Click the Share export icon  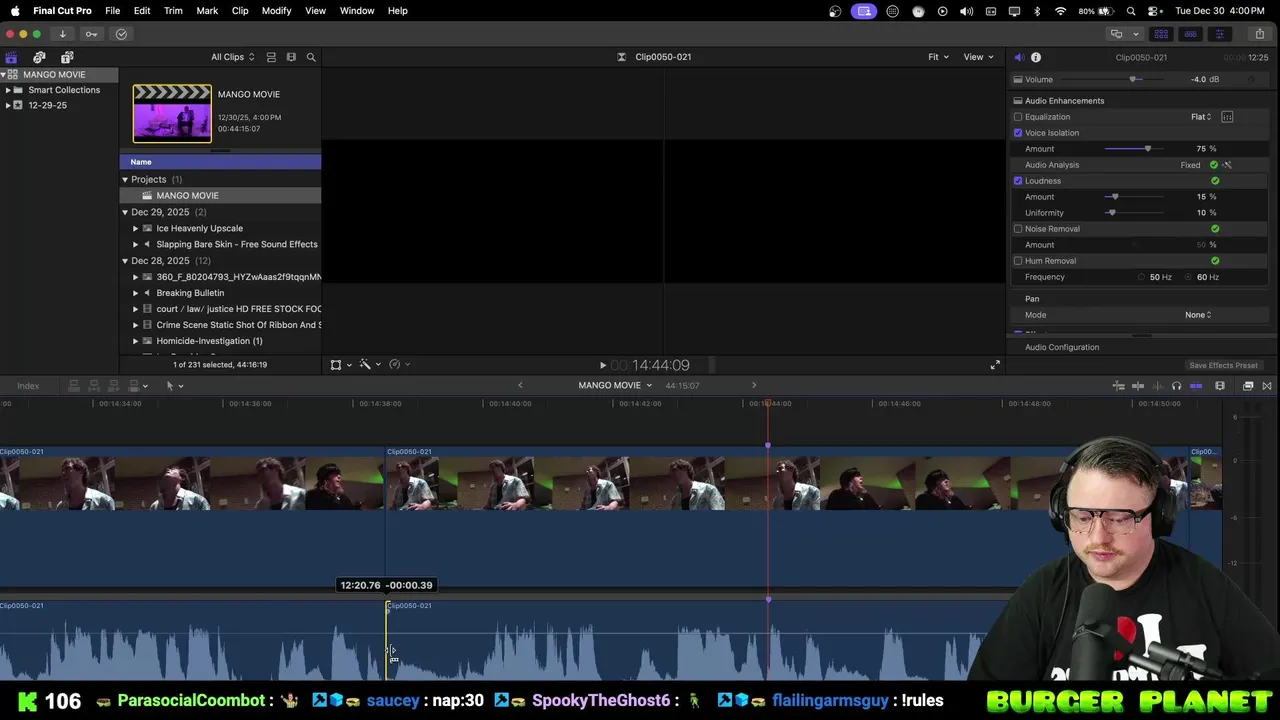coord(1259,34)
